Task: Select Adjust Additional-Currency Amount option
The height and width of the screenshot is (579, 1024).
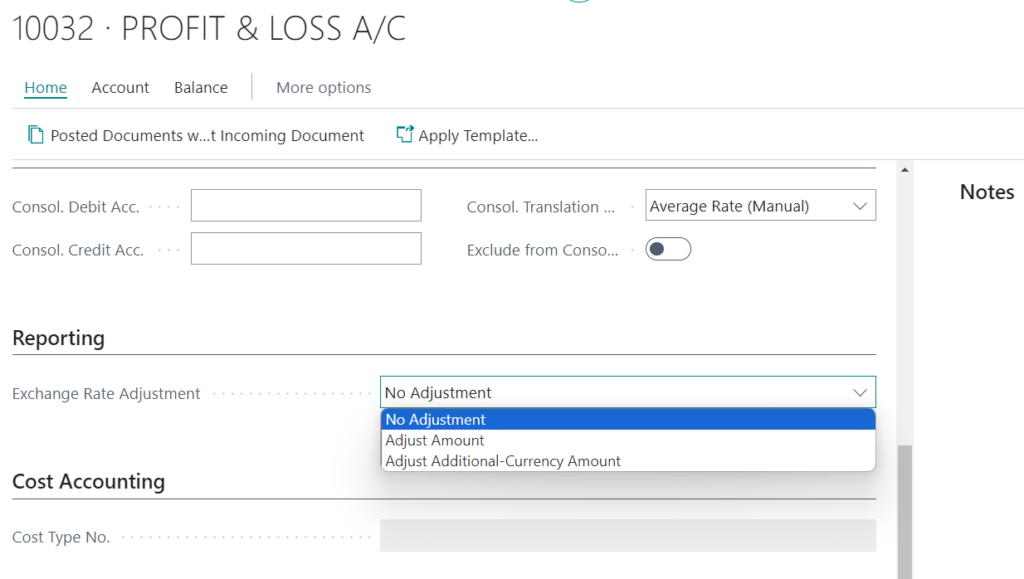Action: point(628,461)
